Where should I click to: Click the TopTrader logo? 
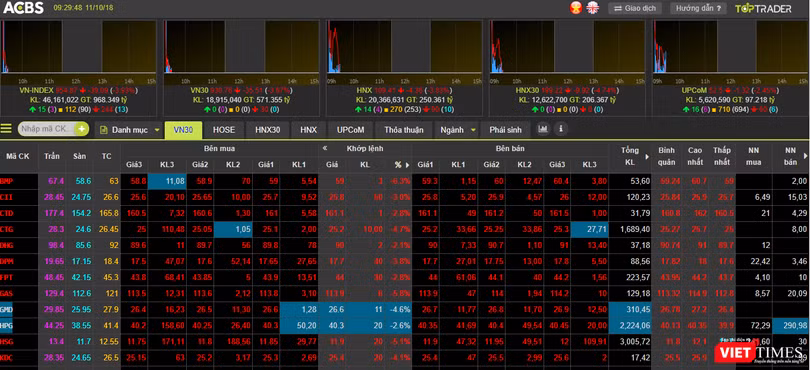pos(763,9)
